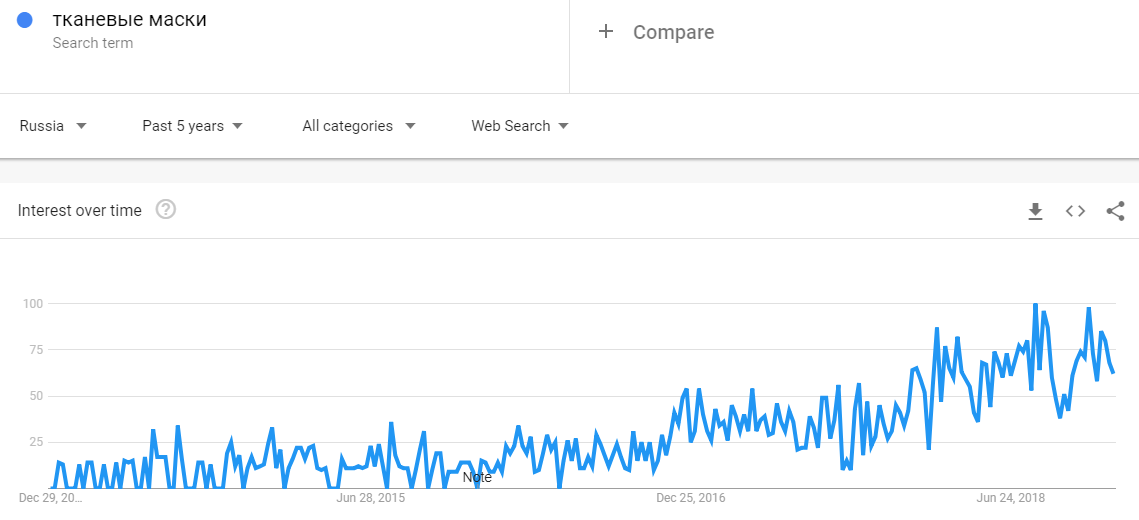
Task: Click the Jun 28, 2015 axis label
Action: tap(370, 497)
